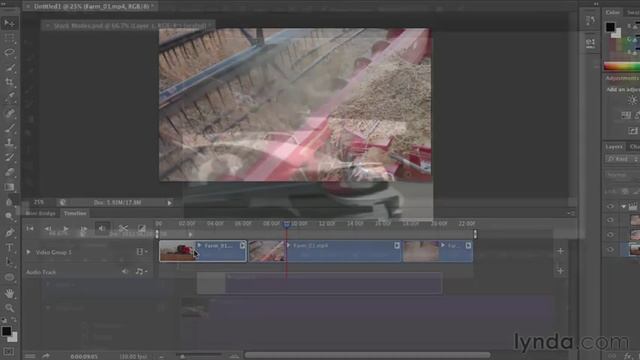The width and height of the screenshot is (640, 360).
Task: Select the Hand tool
Action: point(9,293)
